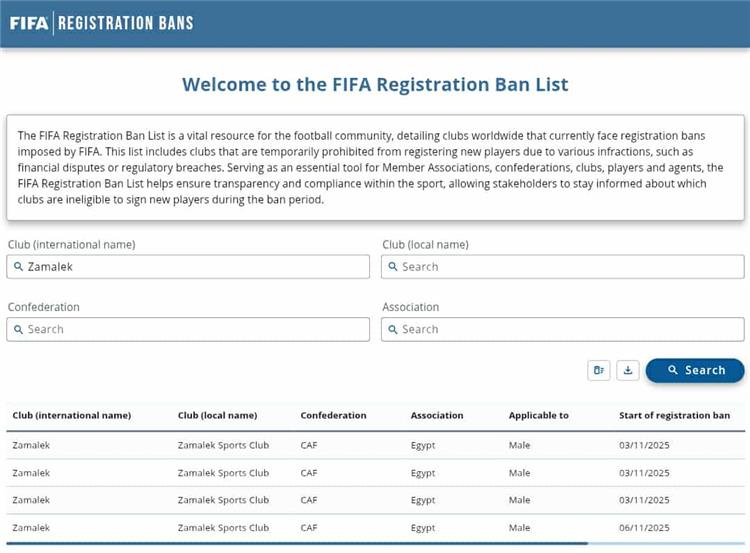
Task: Sort by Club (international name) column header
Action: point(71,415)
